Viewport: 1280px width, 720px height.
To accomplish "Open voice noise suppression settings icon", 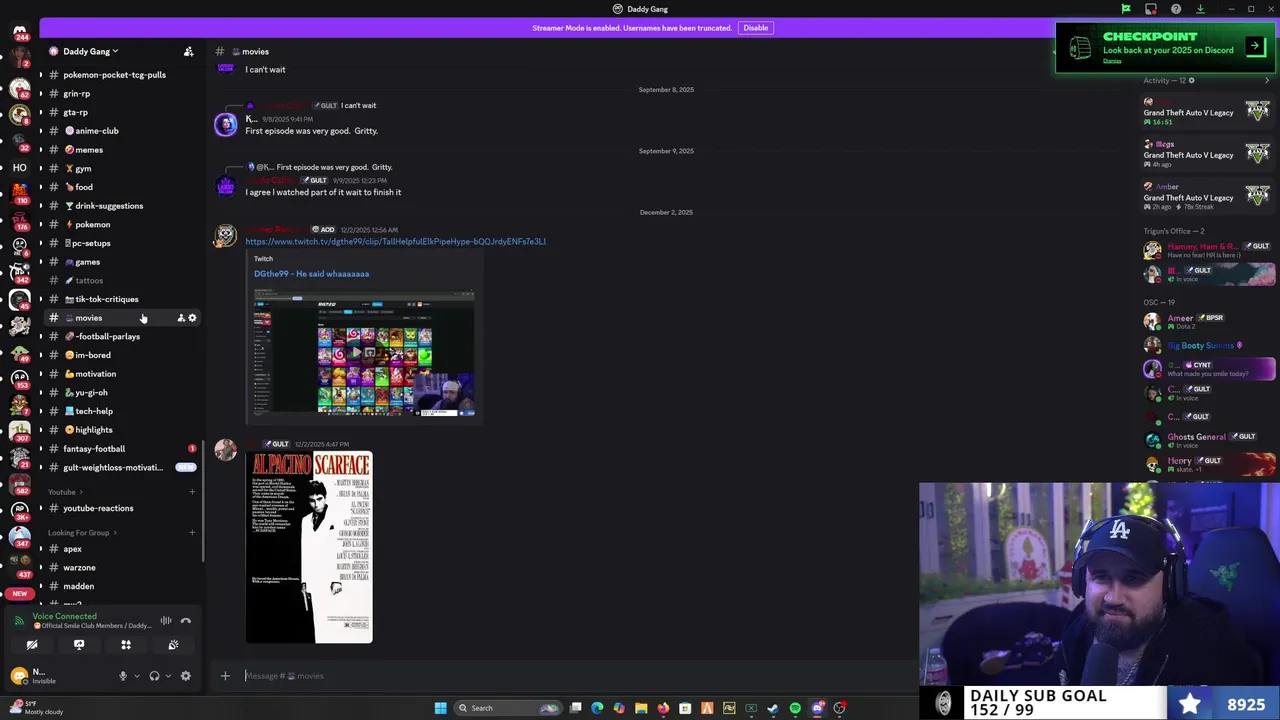I will point(166,620).
